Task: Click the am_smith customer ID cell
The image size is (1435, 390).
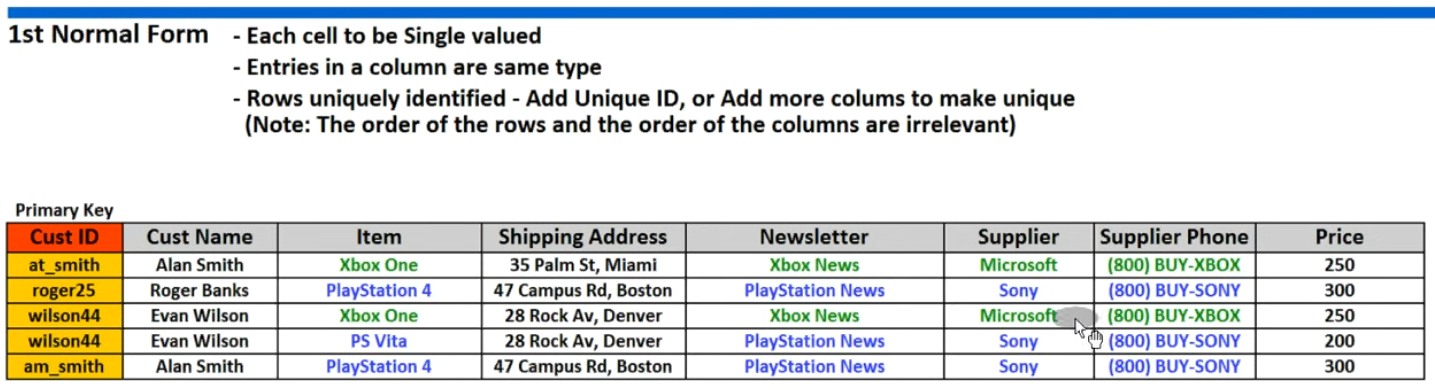Action: (x=65, y=366)
